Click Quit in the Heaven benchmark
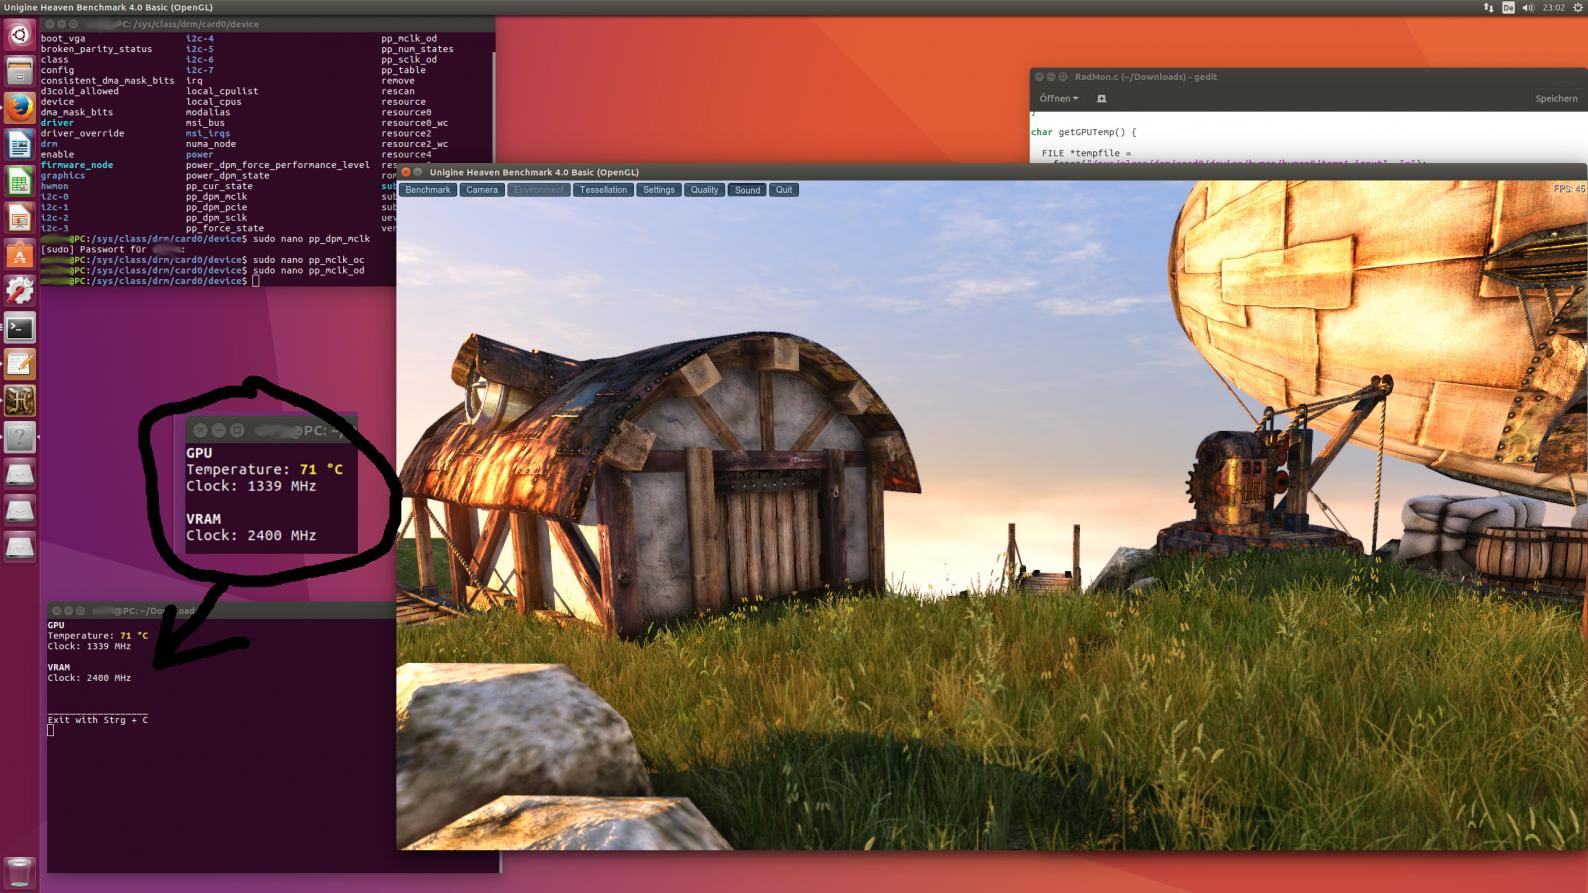 [784, 189]
